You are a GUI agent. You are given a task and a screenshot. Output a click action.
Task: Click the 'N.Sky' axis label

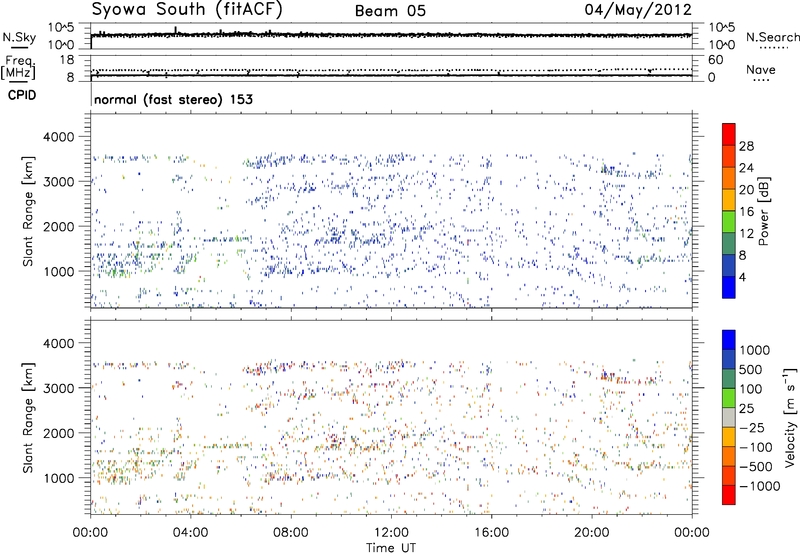coord(19,37)
